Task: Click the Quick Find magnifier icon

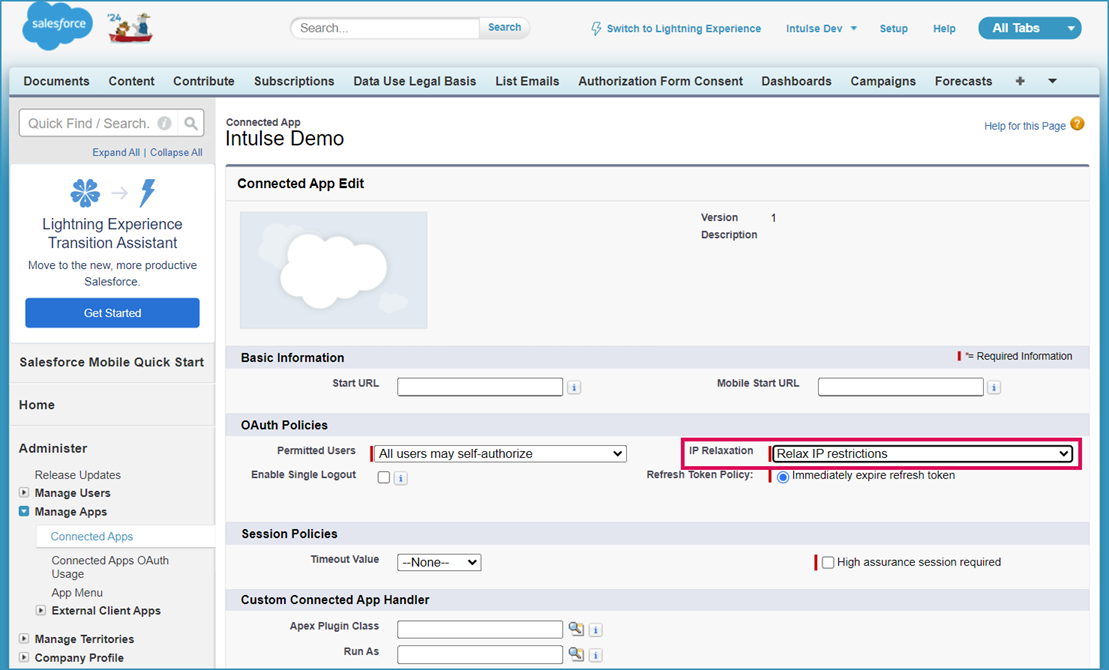Action: tap(191, 123)
